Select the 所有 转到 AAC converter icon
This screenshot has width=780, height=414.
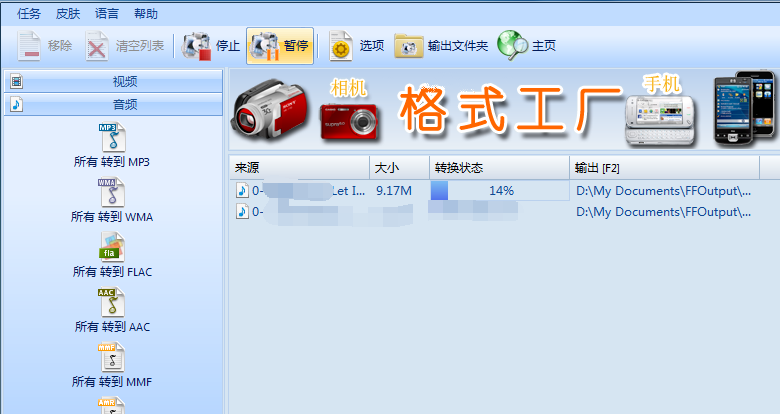pyautogui.click(x=112, y=302)
